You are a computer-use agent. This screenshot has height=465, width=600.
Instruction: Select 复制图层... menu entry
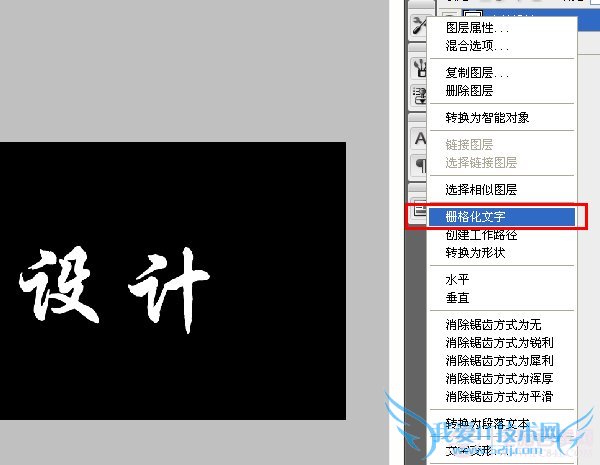(502, 73)
